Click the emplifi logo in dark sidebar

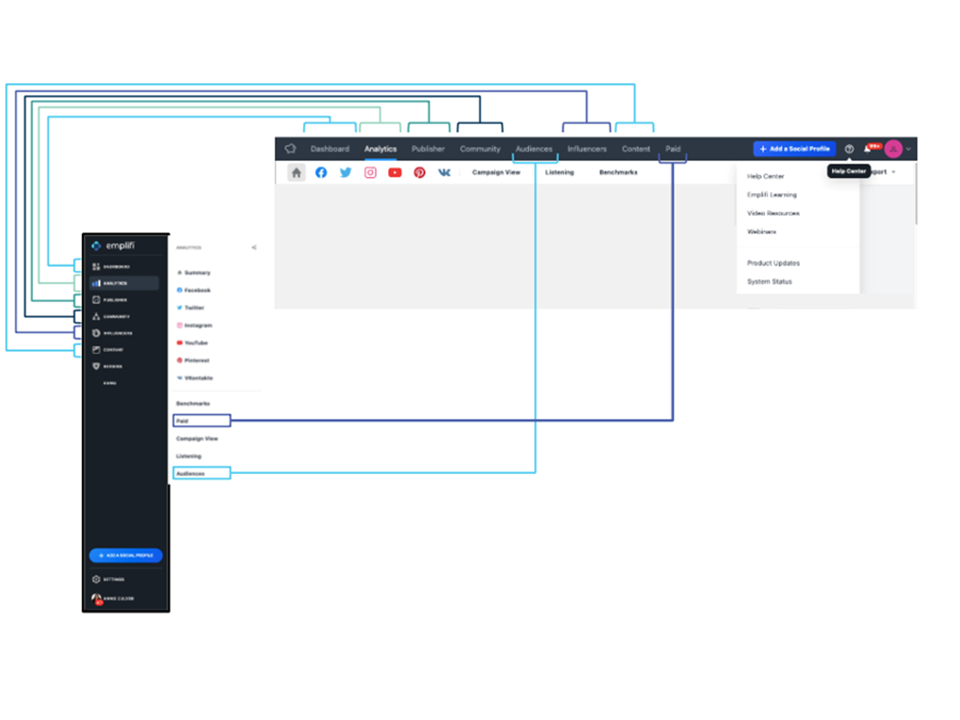point(113,246)
